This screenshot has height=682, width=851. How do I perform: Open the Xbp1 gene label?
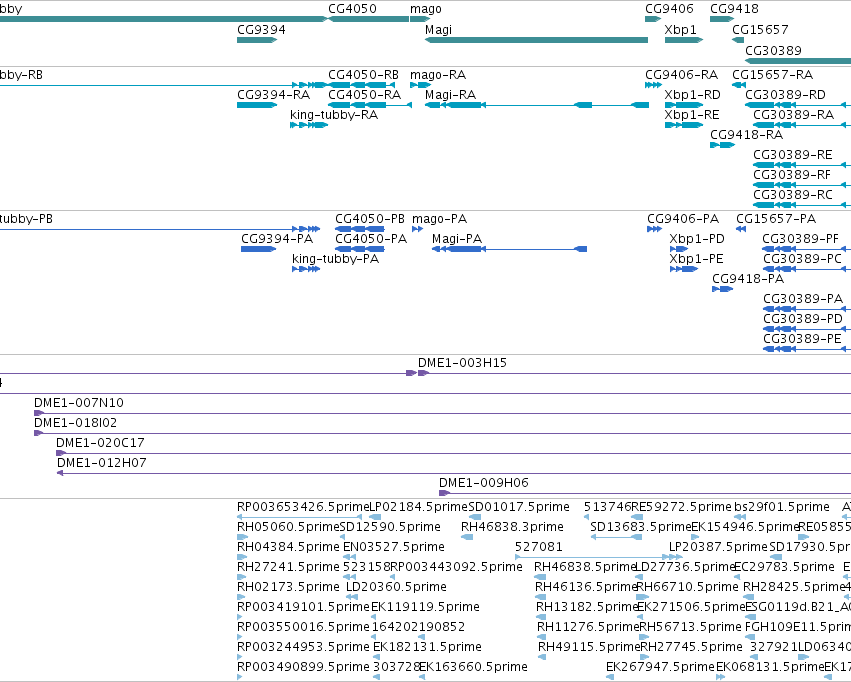tap(681, 30)
